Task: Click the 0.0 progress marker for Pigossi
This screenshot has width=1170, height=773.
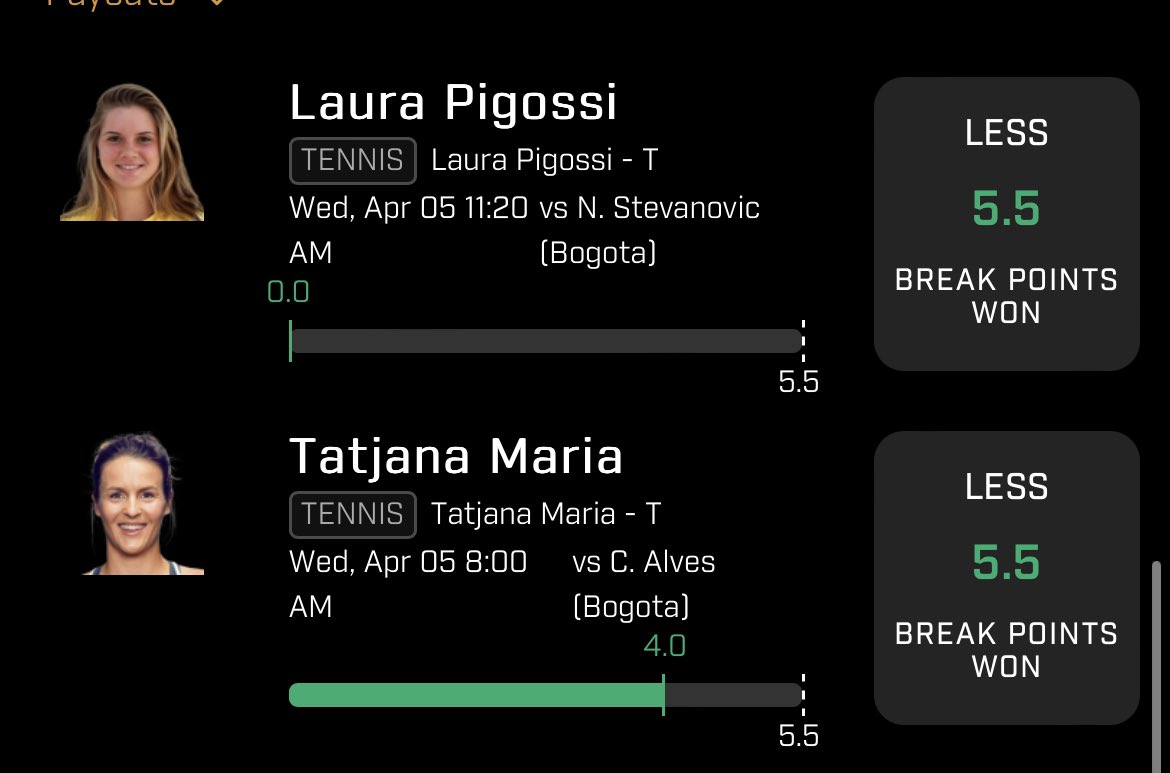Action: (x=288, y=292)
